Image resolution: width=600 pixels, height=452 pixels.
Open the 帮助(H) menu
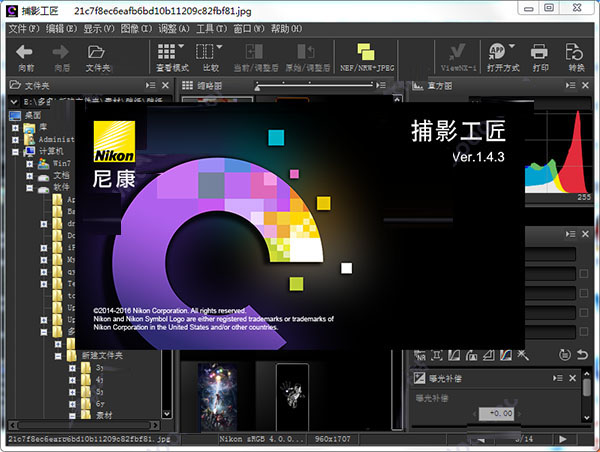(x=286, y=29)
